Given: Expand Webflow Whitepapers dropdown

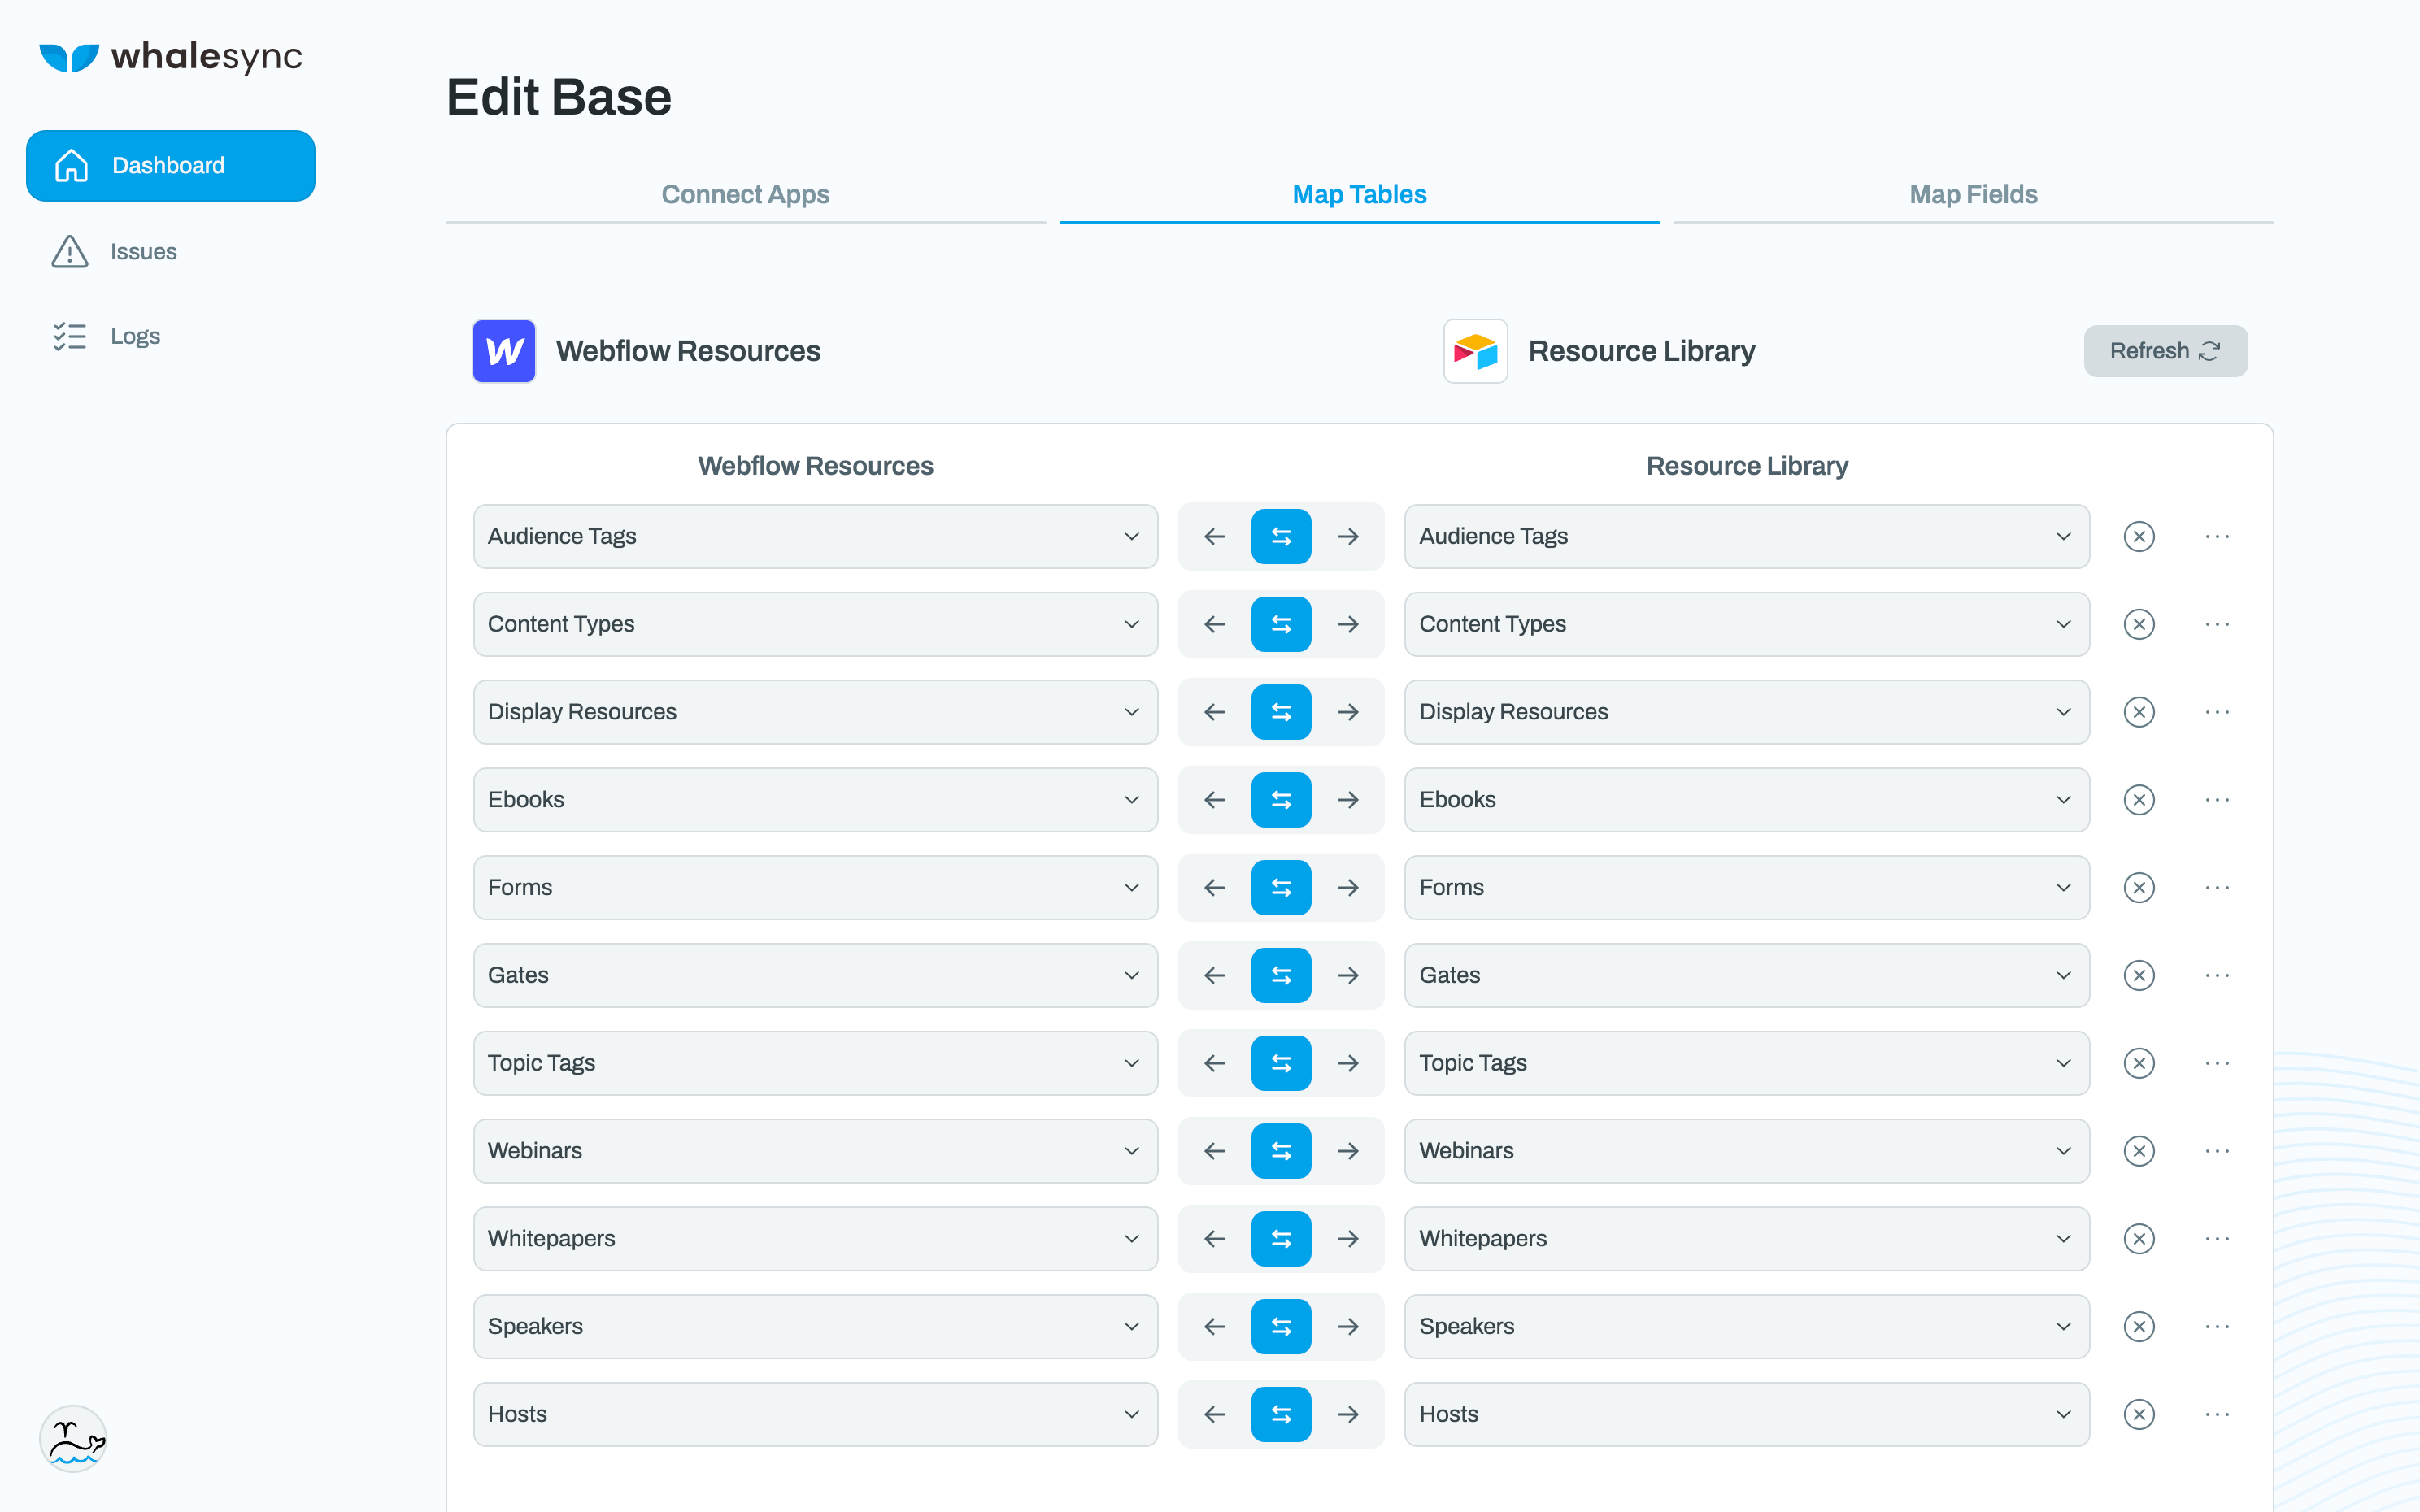Looking at the screenshot, I should [815, 1239].
